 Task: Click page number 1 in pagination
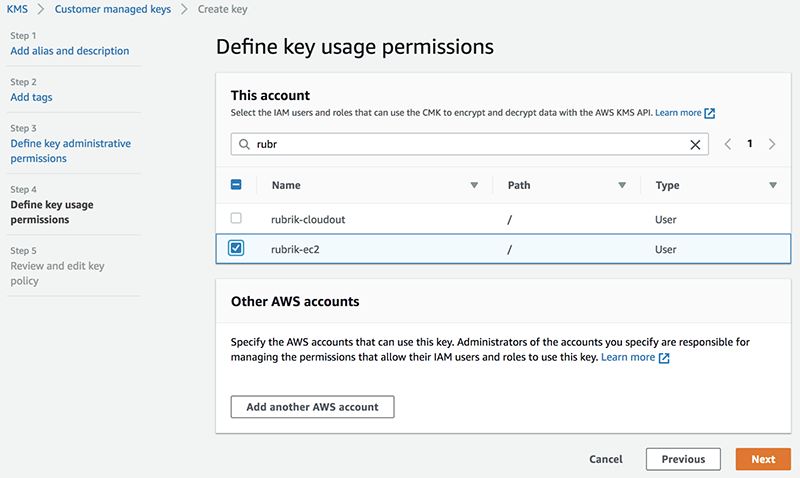tap(749, 144)
